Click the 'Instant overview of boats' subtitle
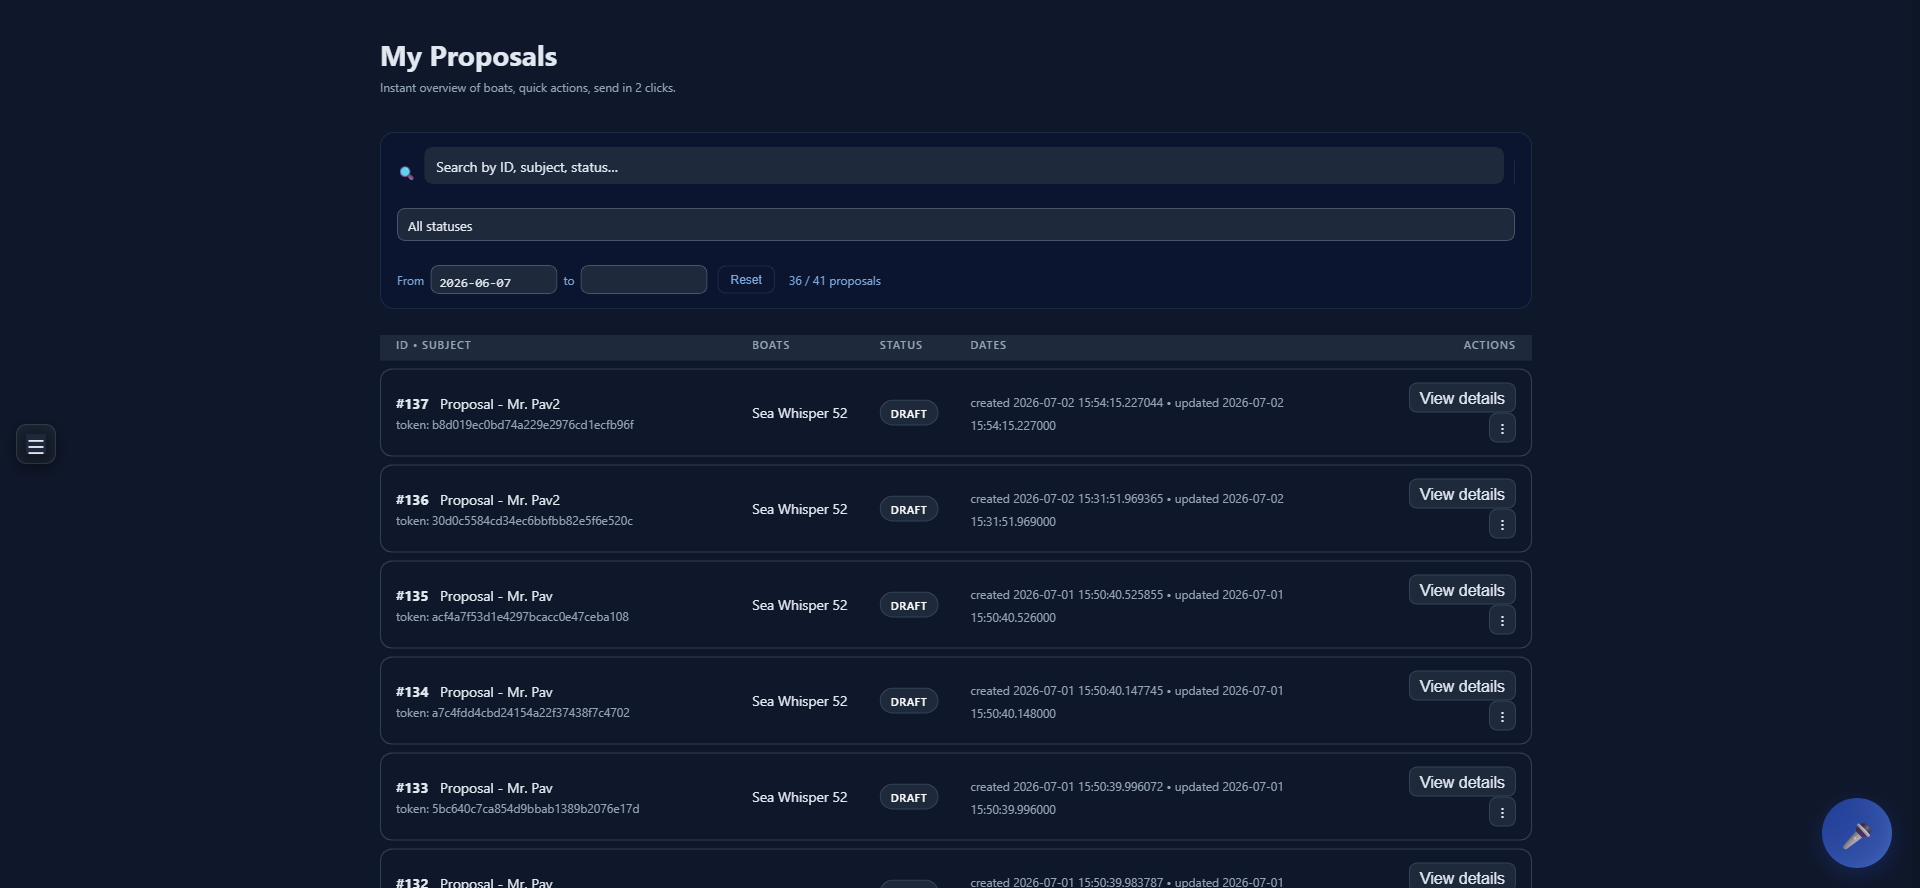This screenshot has height=888, width=1920. [527, 88]
